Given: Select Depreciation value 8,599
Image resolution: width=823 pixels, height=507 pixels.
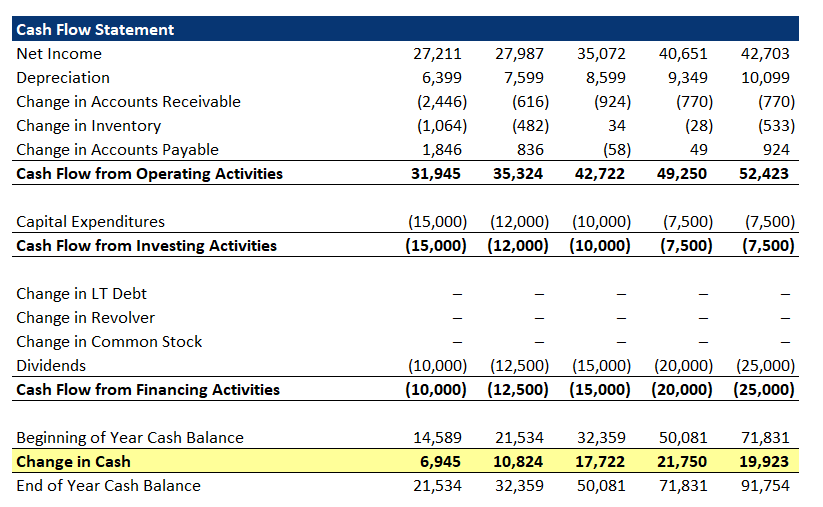Looking at the screenshot, I should tap(605, 78).
